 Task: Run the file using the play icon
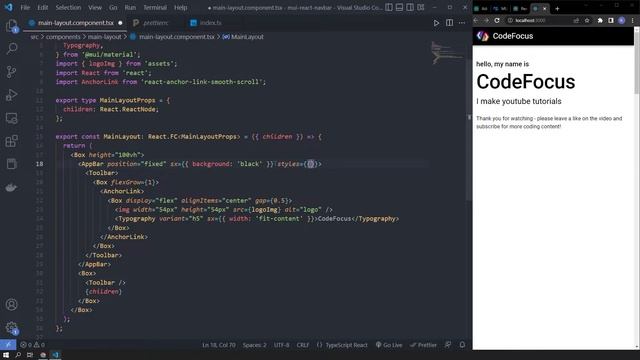pyautogui.click(x=436, y=23)
